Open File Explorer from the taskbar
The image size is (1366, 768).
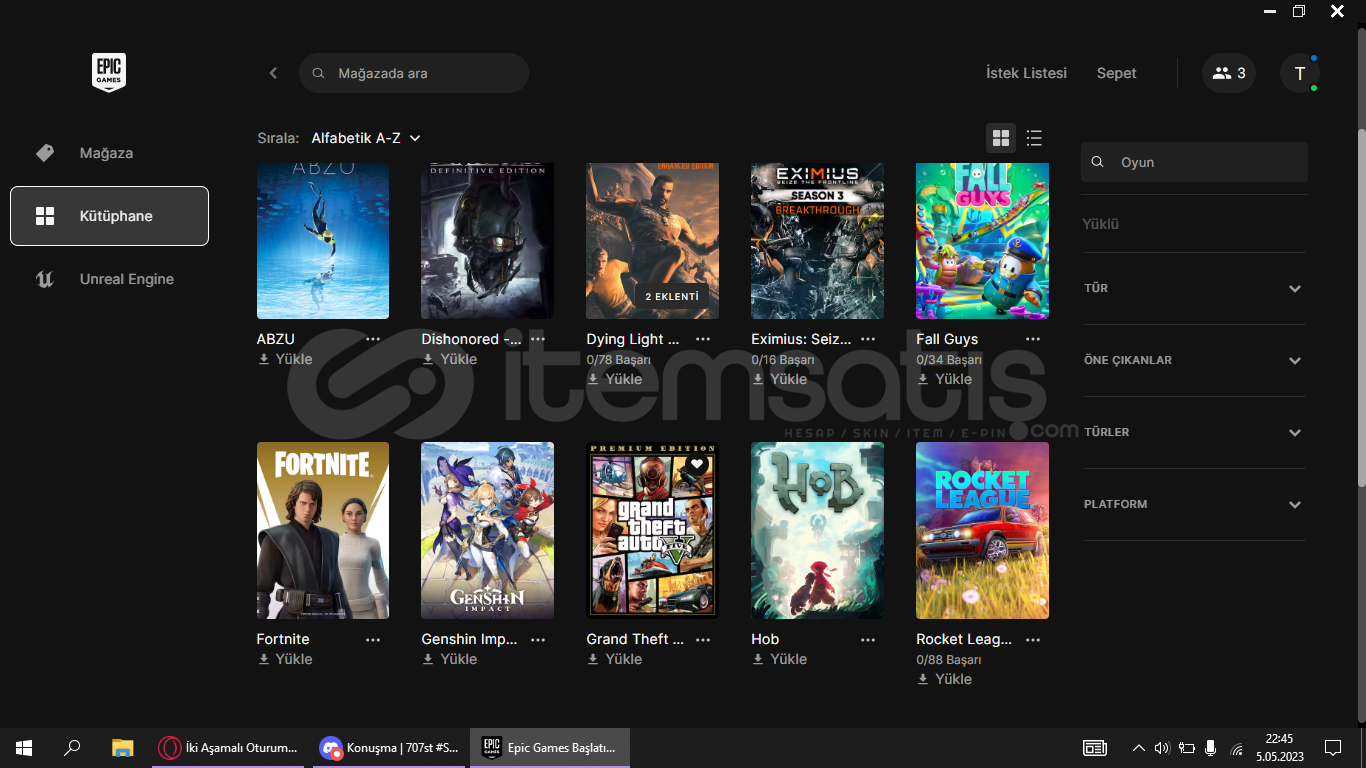[x=122, y=747]
